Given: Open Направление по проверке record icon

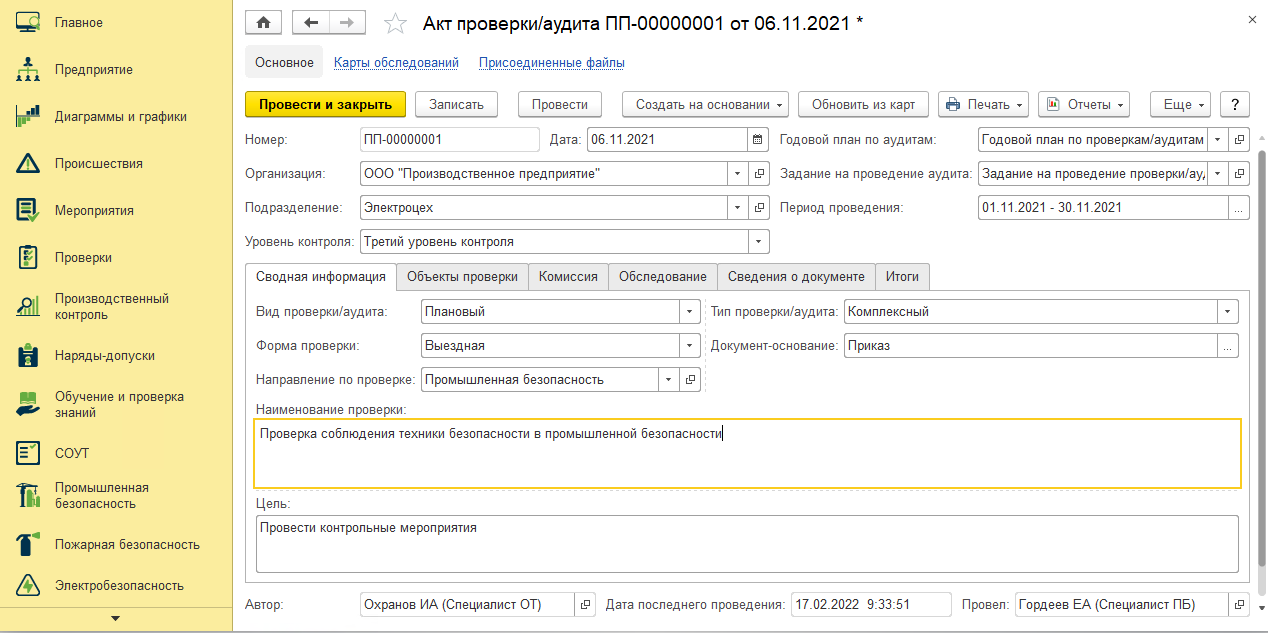Looking at the screenshot, I should [690, 379].
